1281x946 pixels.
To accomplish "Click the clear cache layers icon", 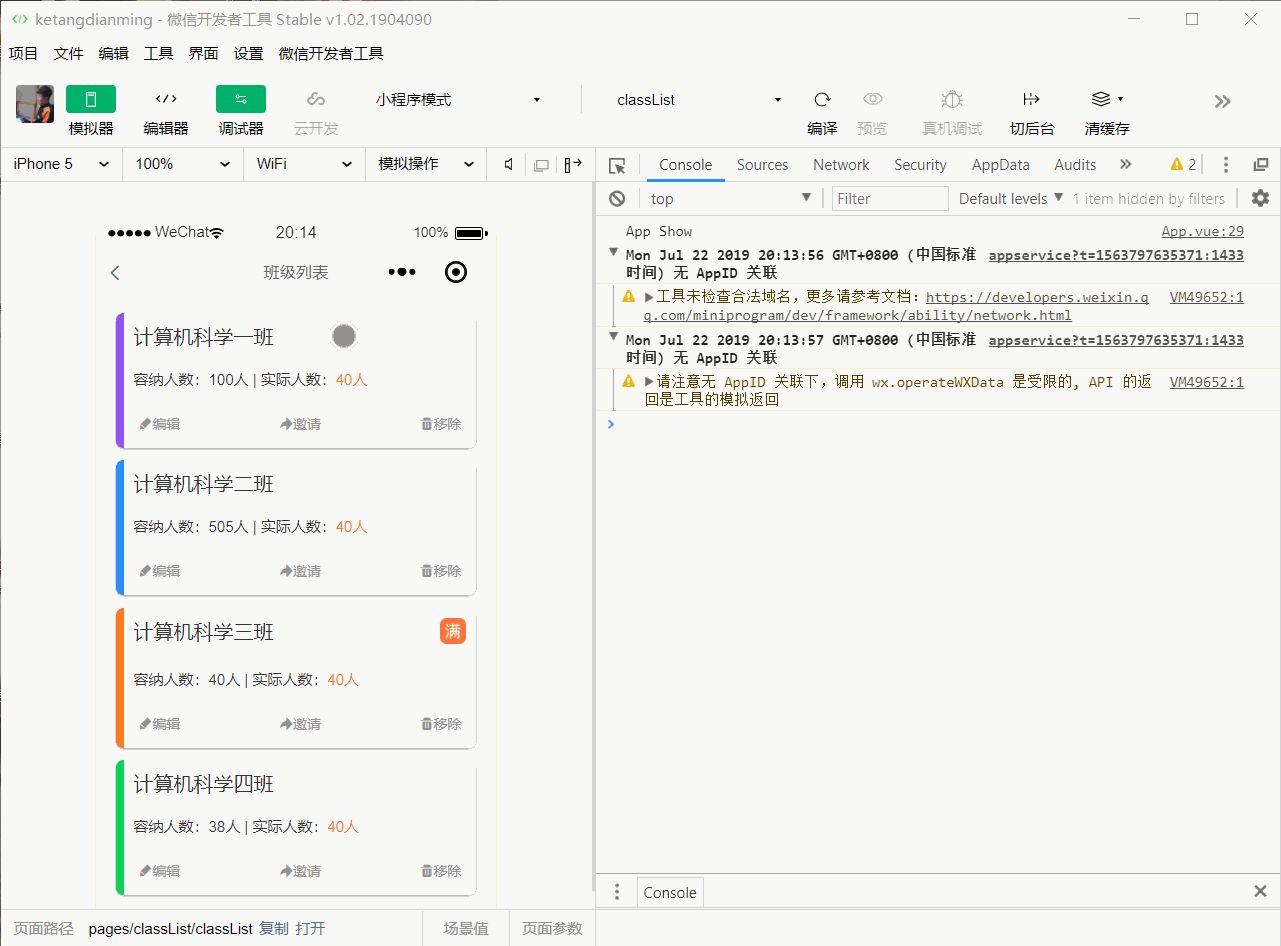I will (x=1101, y=99).
